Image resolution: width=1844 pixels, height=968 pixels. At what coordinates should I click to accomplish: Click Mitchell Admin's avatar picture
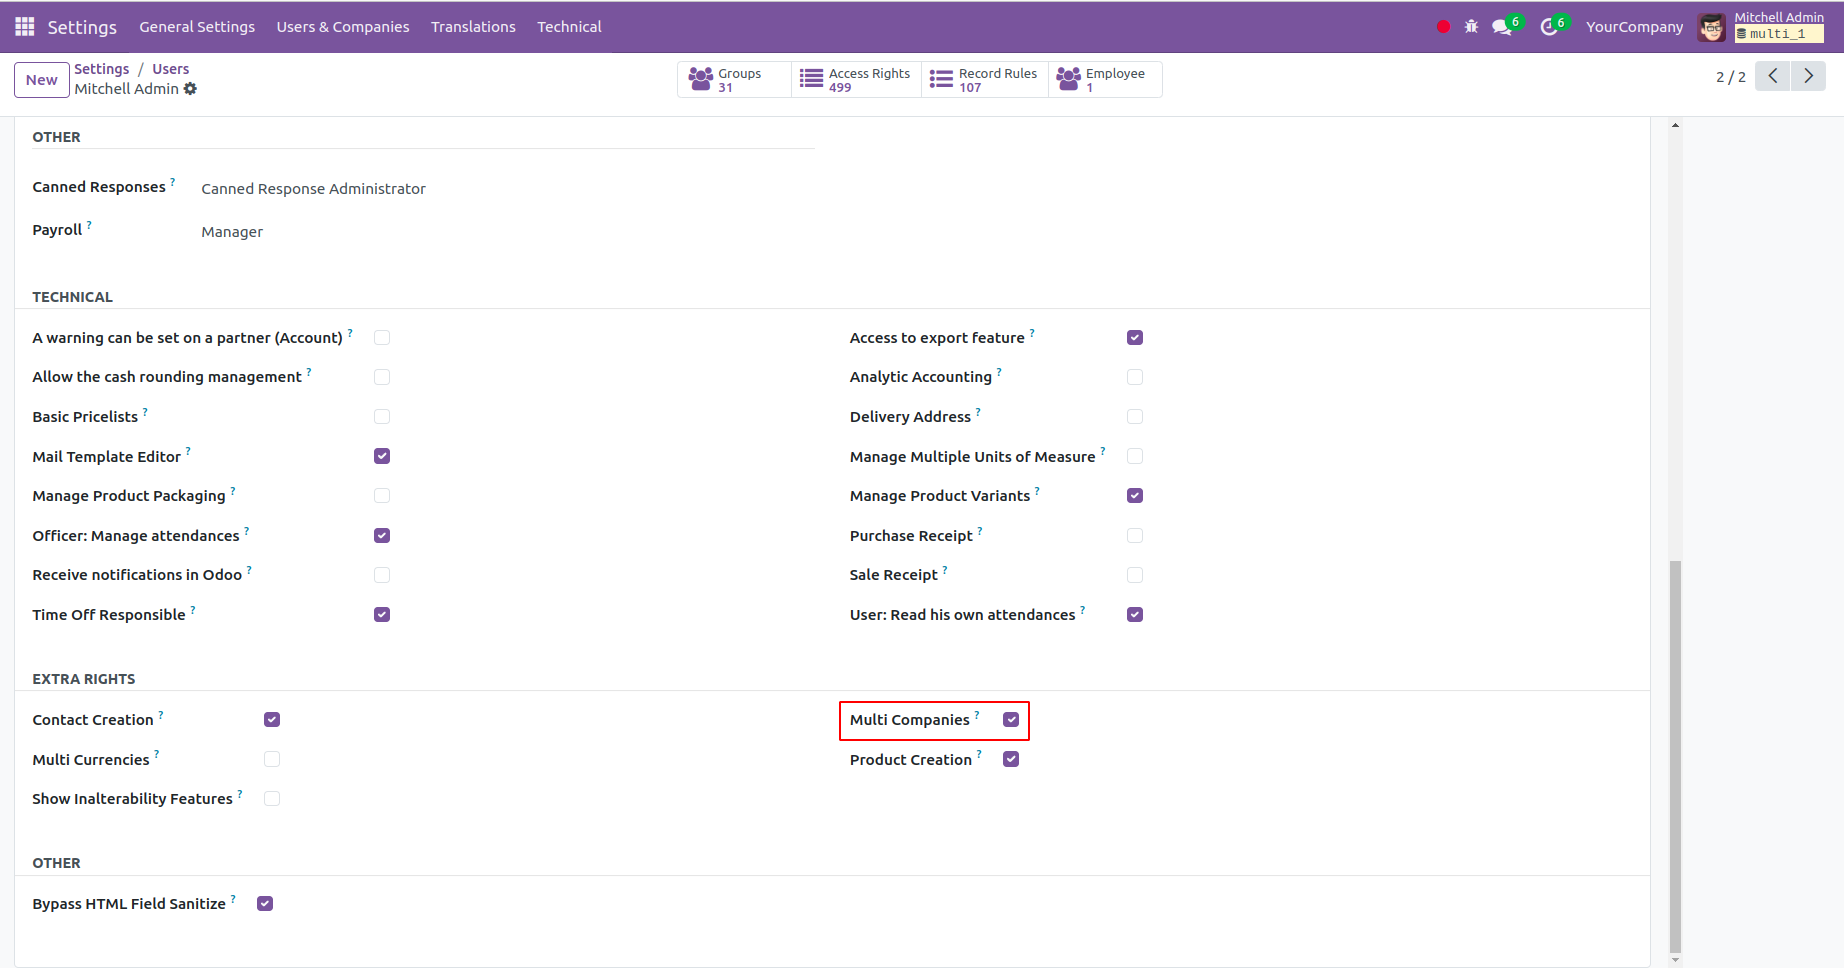(1712, 28)
